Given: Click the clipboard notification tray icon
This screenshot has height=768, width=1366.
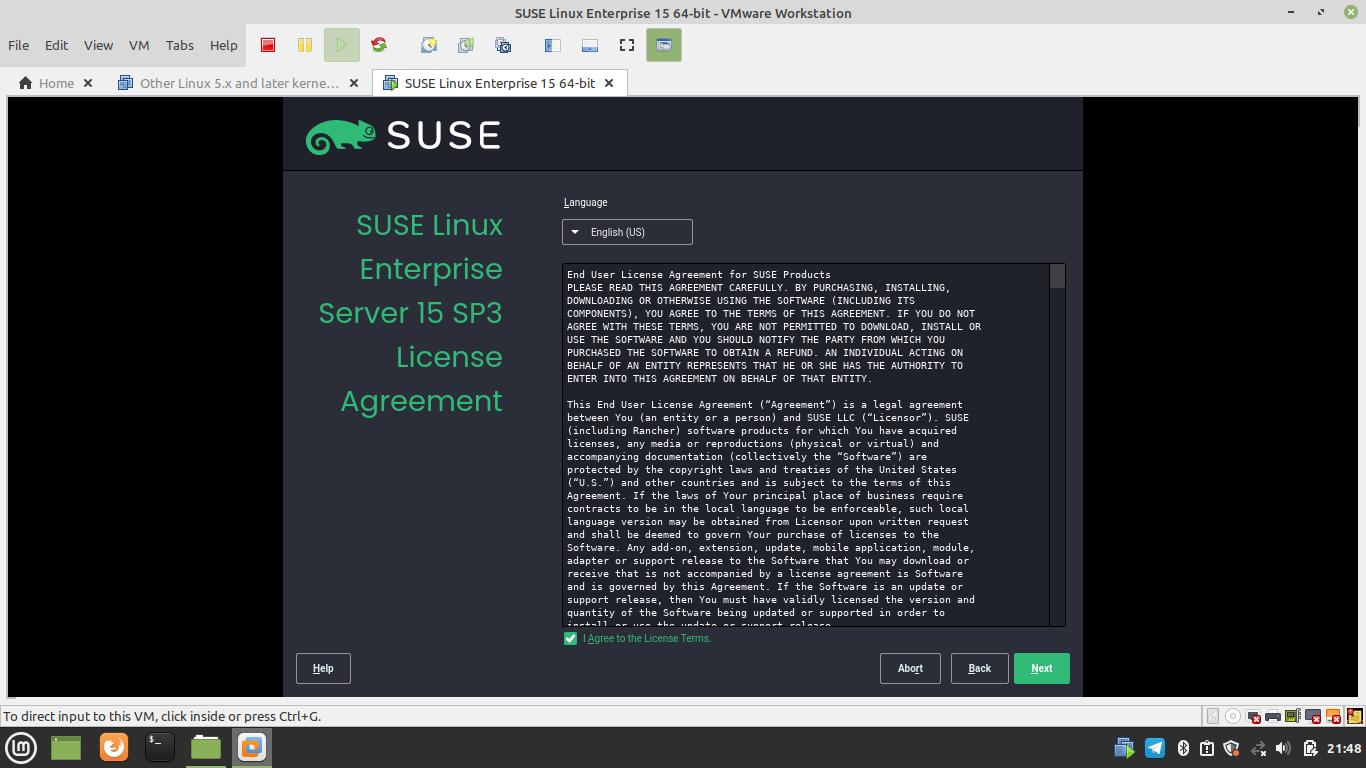Looking at the screenshot, I should coord(1207,747).
